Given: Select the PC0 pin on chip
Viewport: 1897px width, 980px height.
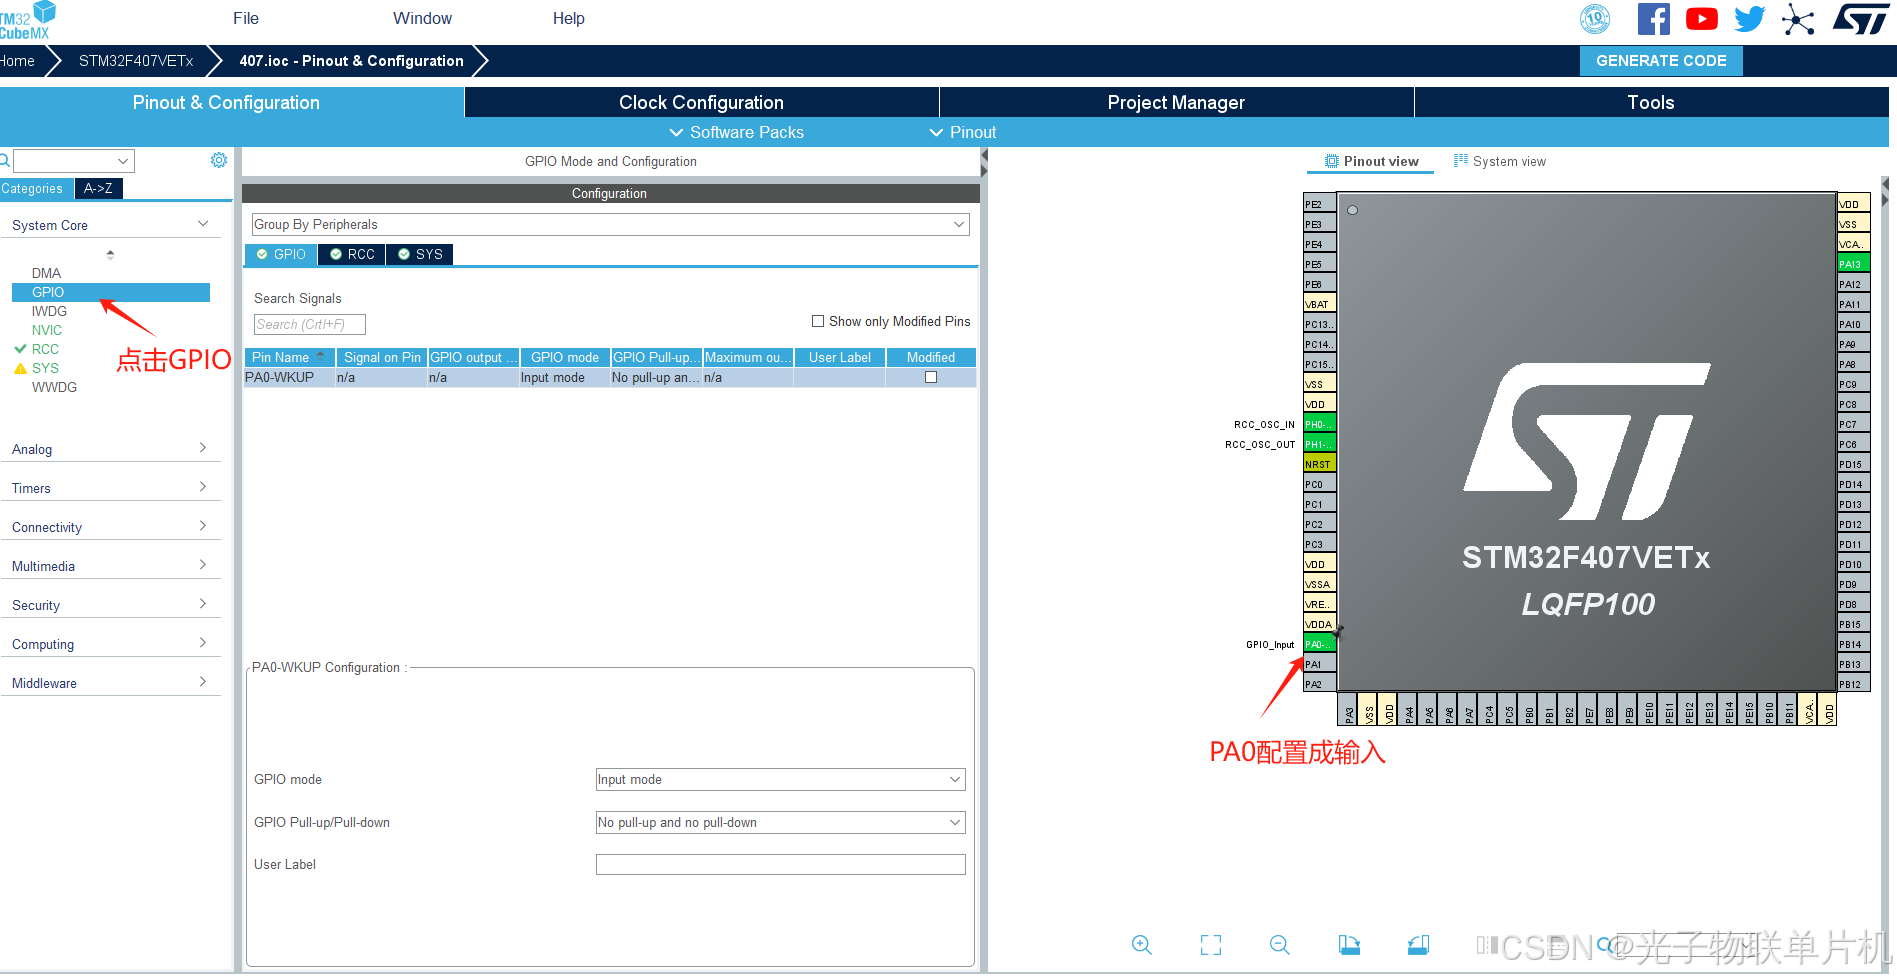Looking at the screenshot, I should pos(1319,484).
